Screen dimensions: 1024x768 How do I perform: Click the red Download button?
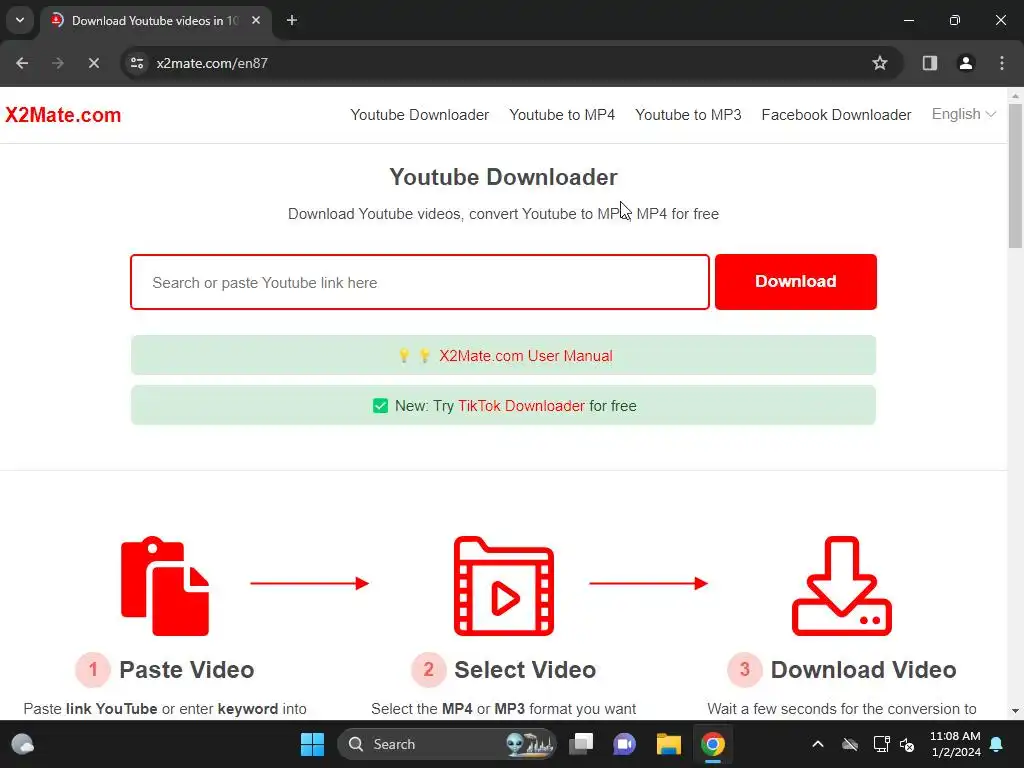795,281
